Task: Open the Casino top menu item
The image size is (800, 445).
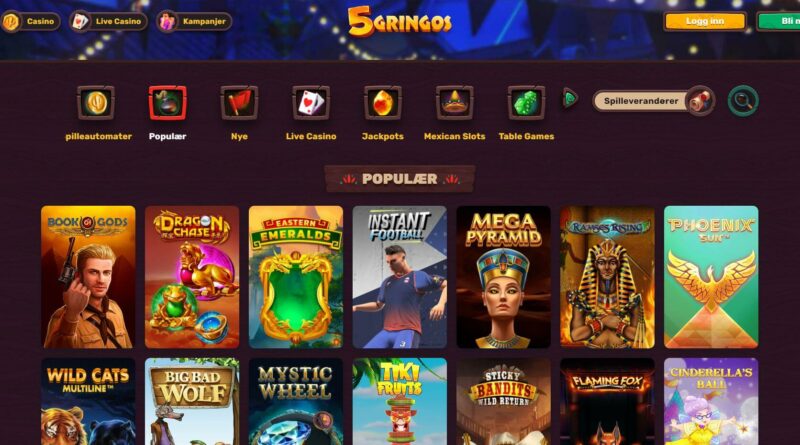Action: click(x=31, y=21)
